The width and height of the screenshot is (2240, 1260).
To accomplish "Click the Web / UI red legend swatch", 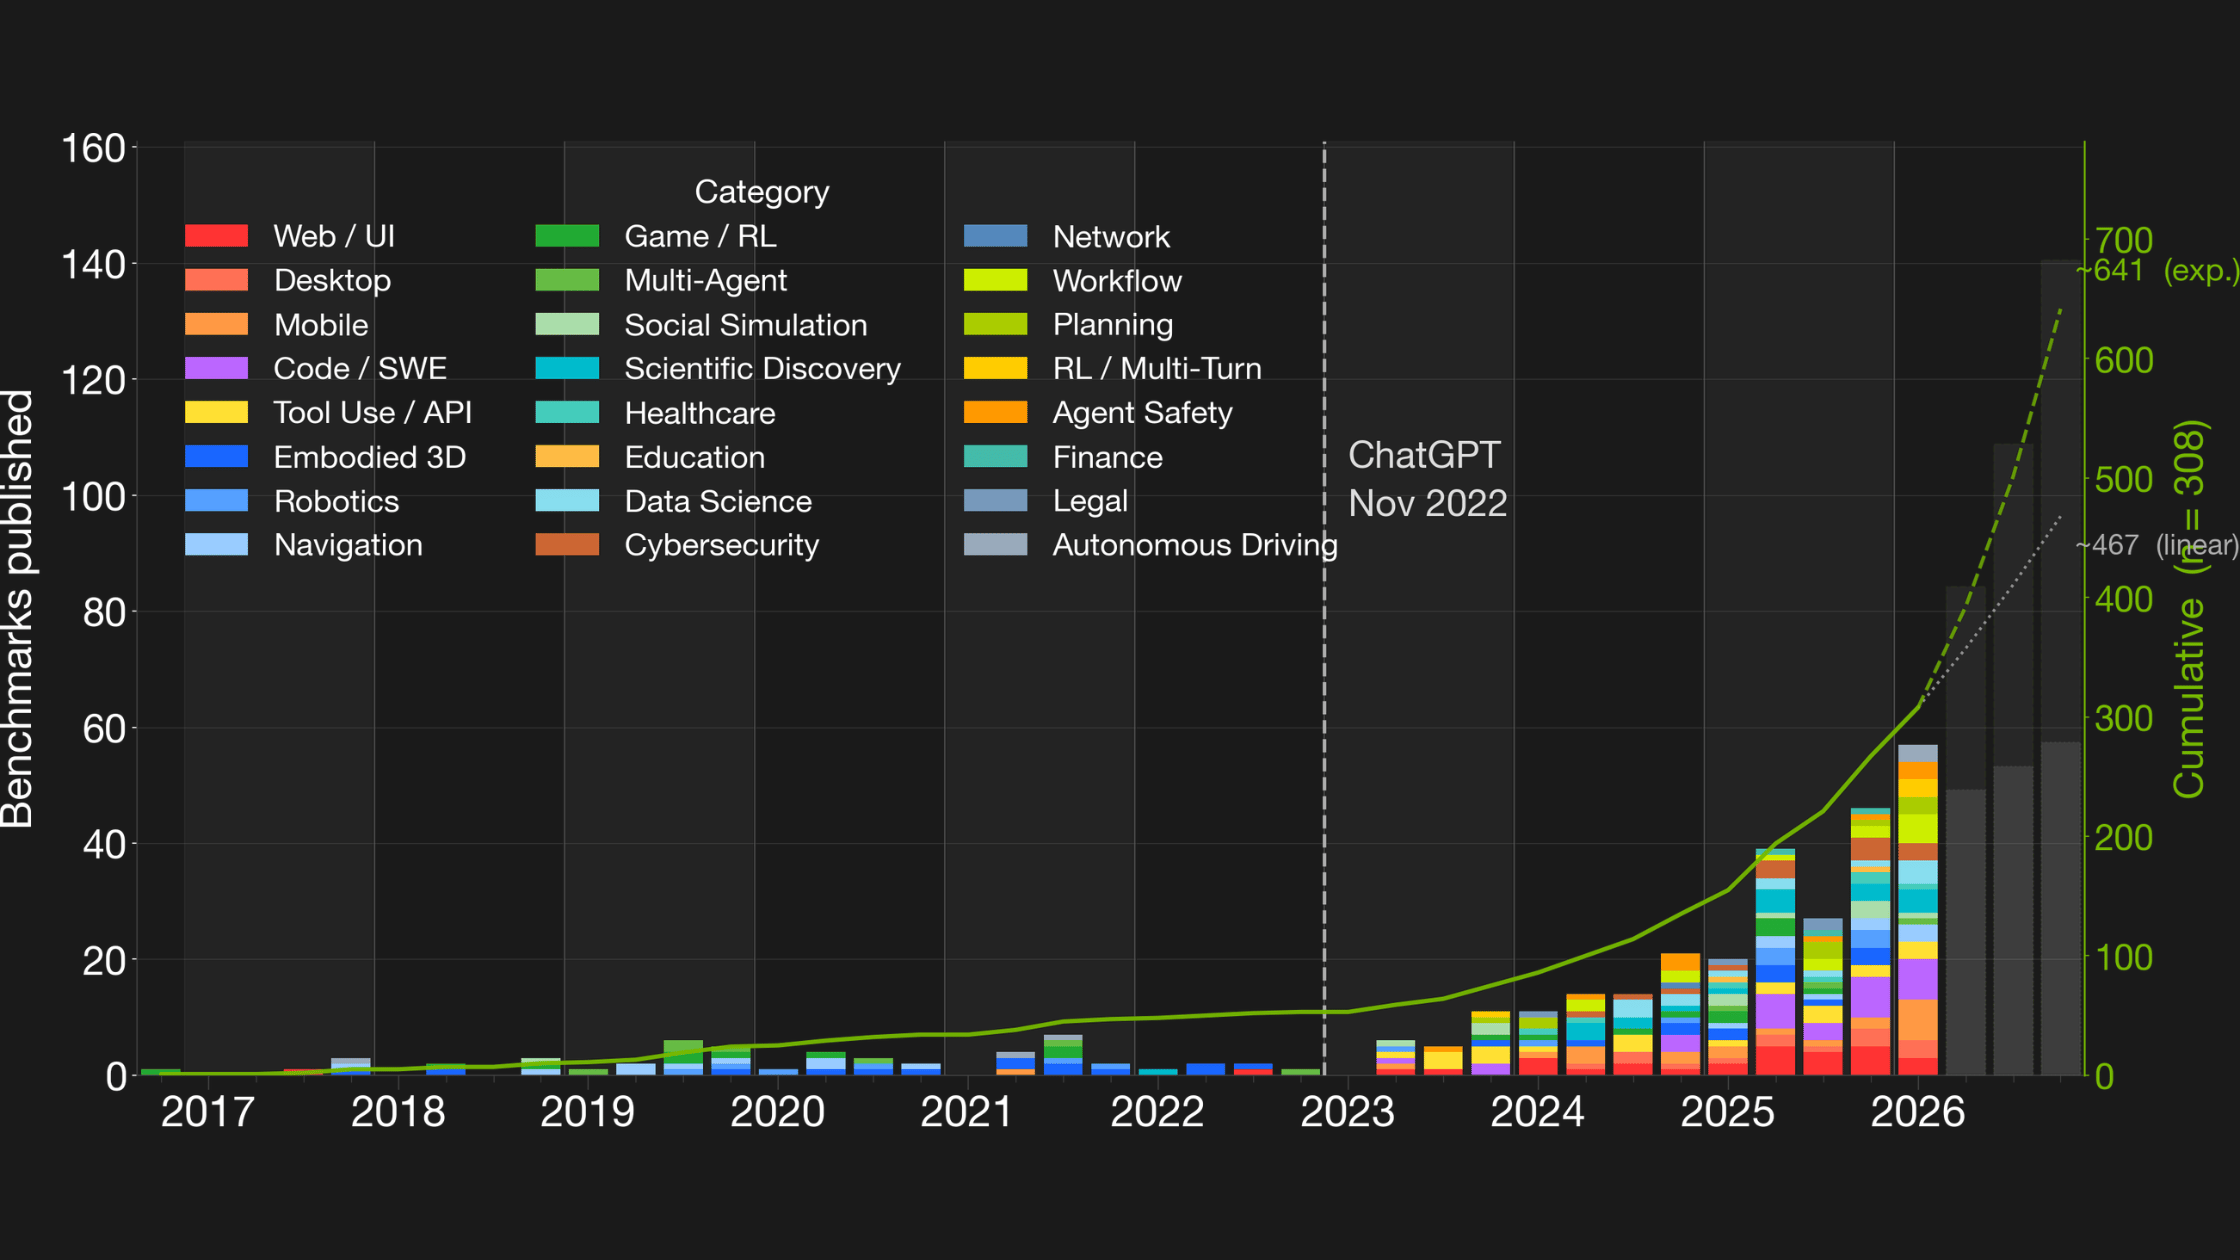I will 216,236.
